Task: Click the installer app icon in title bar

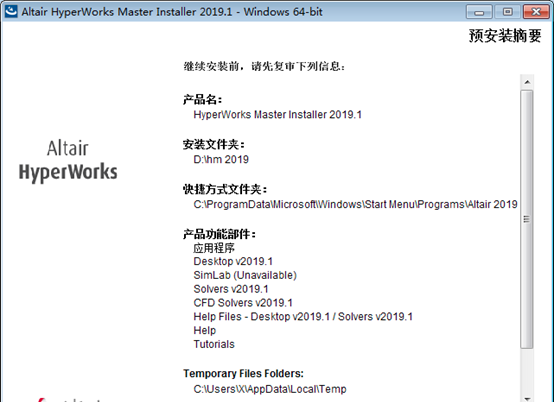Action: point(11,11)
